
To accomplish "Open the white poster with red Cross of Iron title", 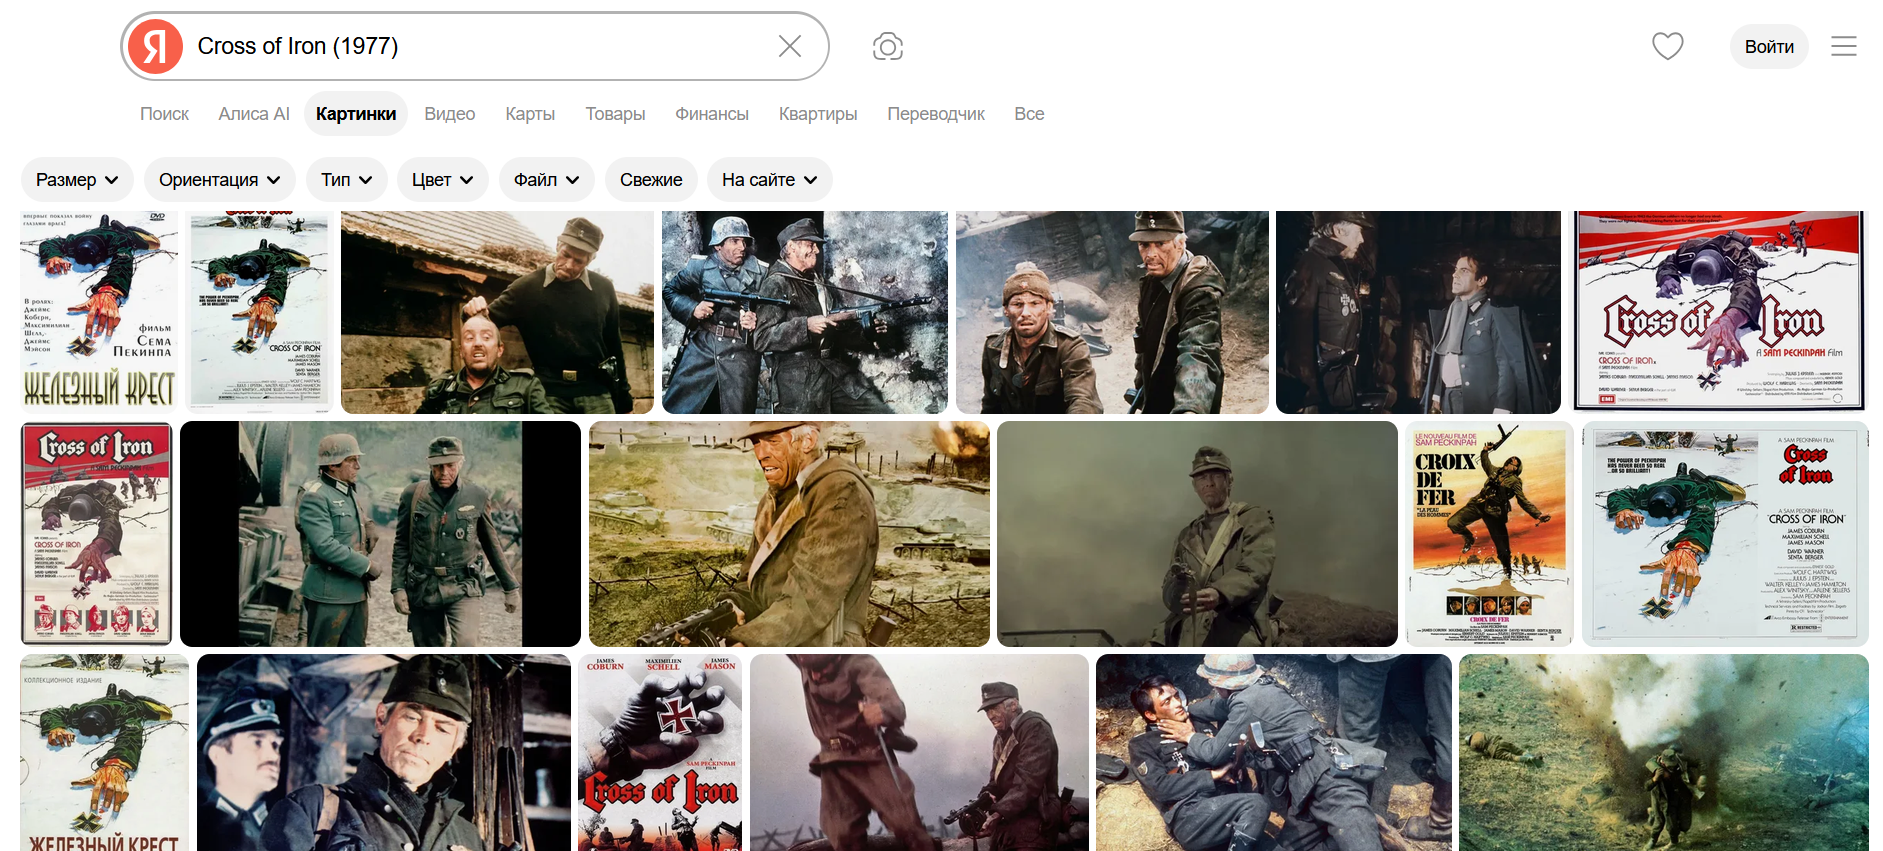I will (1725, 534).
